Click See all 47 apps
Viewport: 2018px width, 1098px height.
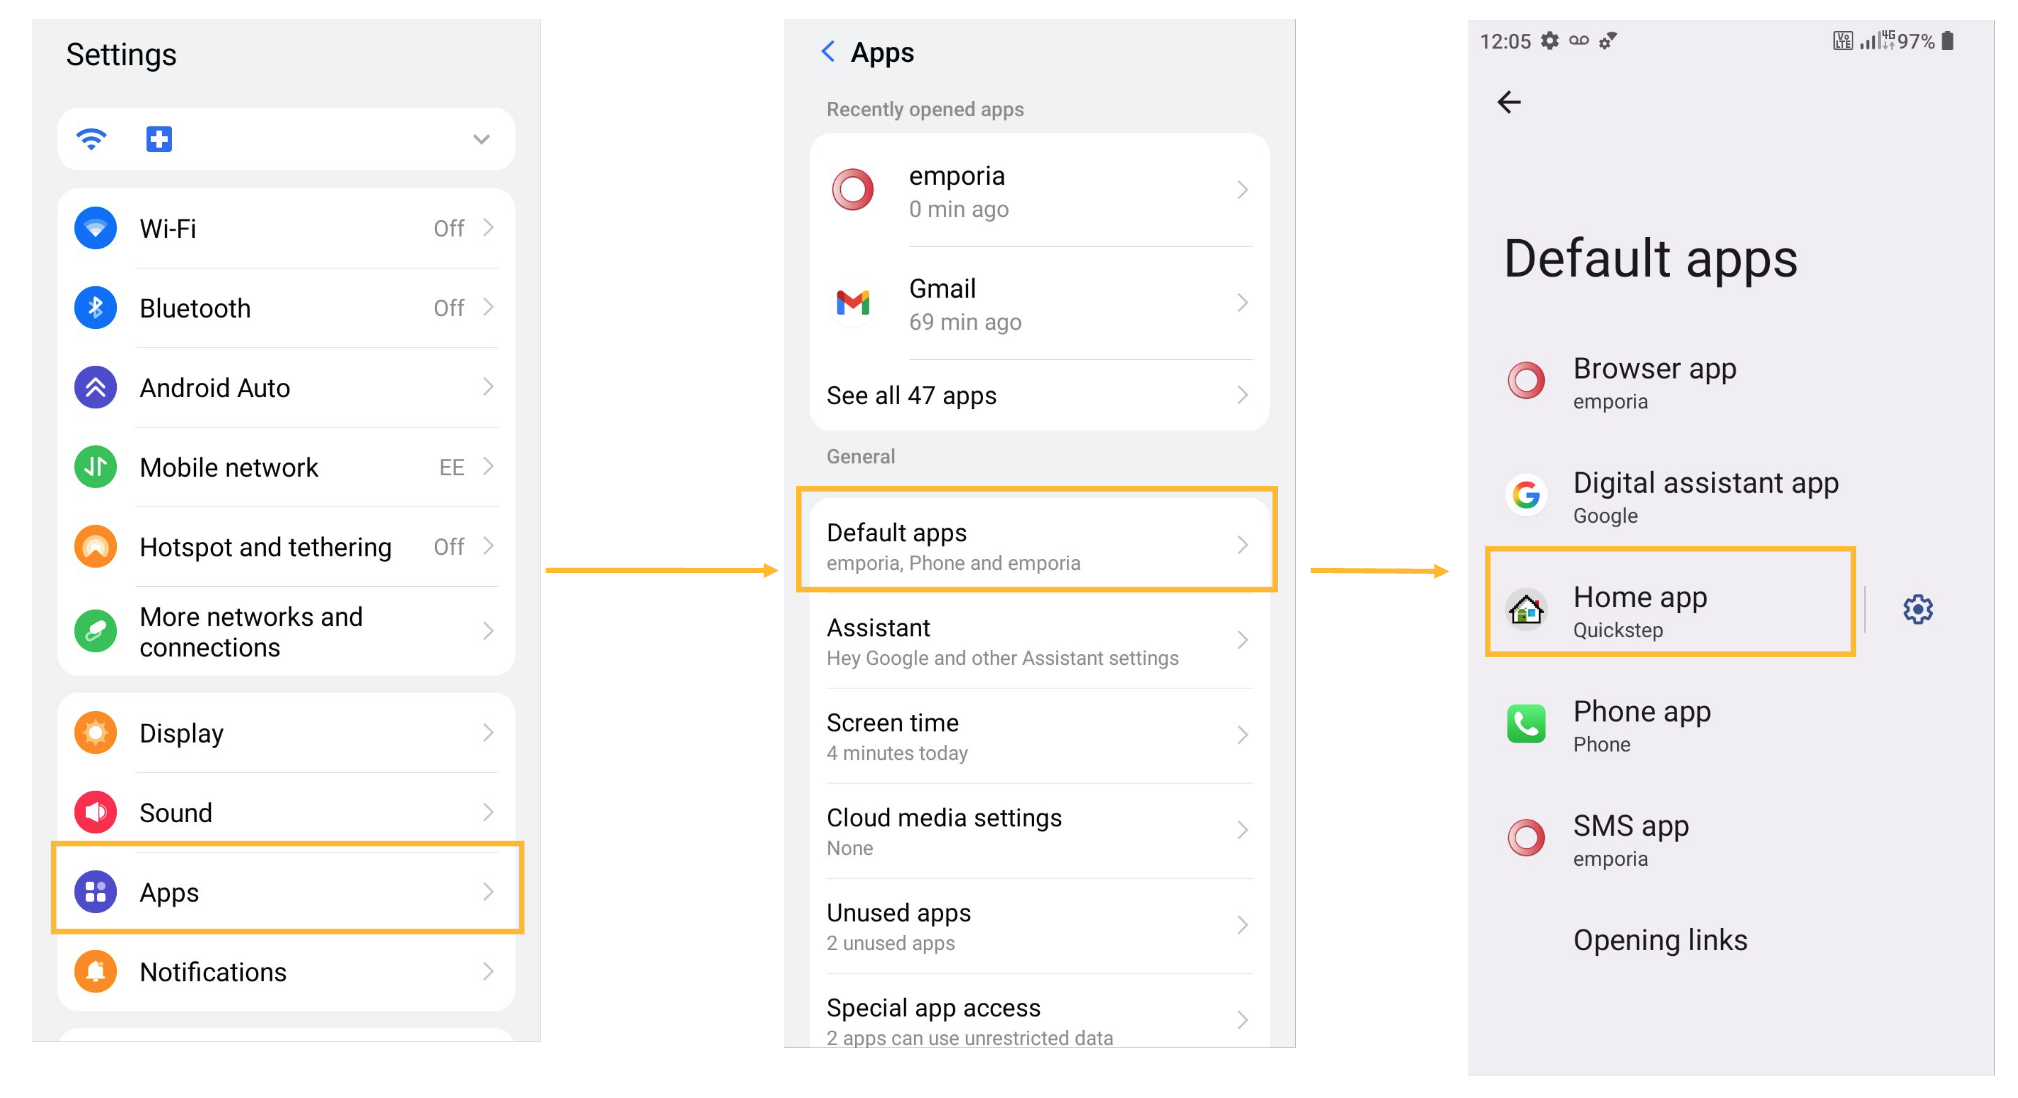tap(1037, 395)
